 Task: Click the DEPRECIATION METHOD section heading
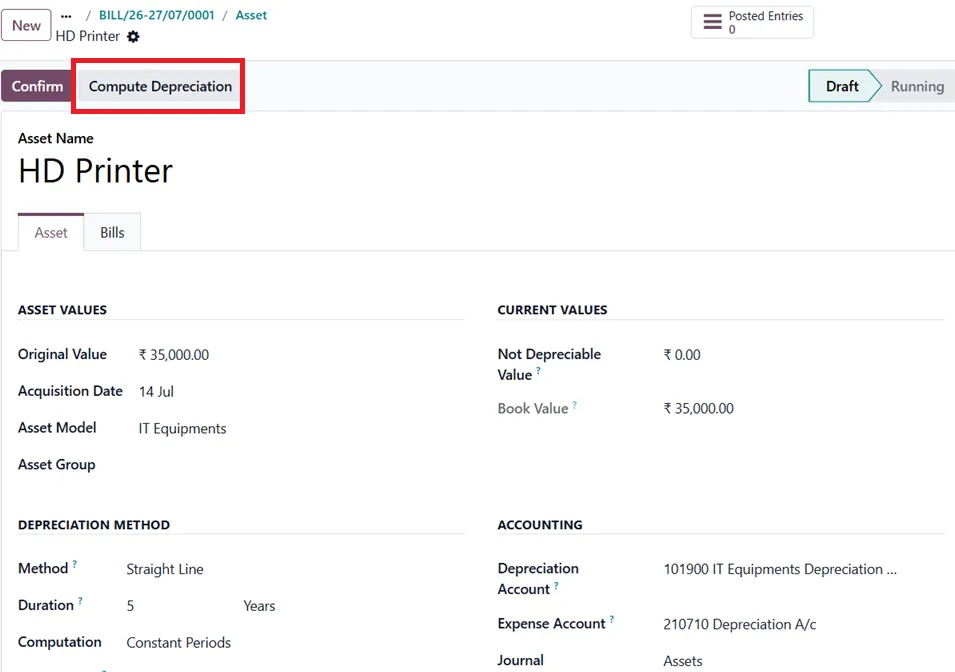pyautogui.click(x=94, y=525)
